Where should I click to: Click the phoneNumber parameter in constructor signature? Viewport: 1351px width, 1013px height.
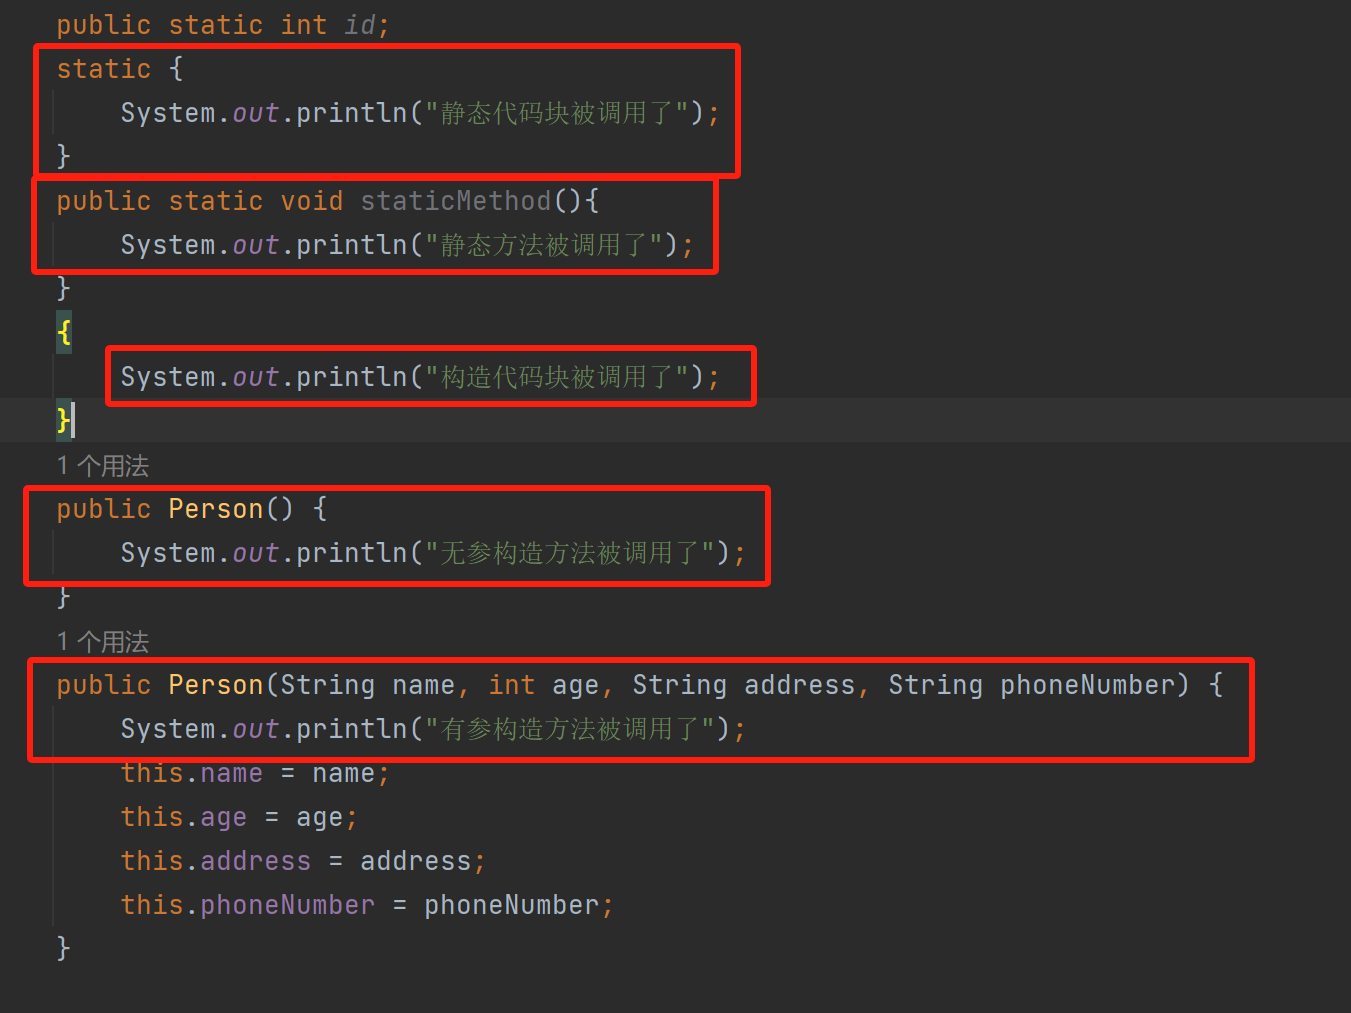coord(1087,685)
